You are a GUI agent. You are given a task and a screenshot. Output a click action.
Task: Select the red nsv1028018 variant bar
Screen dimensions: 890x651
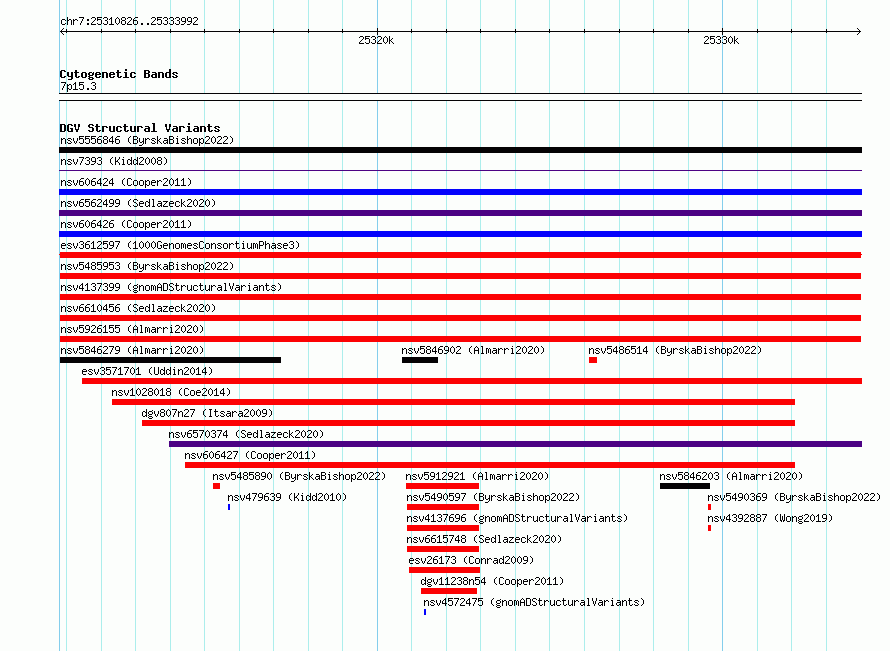[454, 402]
